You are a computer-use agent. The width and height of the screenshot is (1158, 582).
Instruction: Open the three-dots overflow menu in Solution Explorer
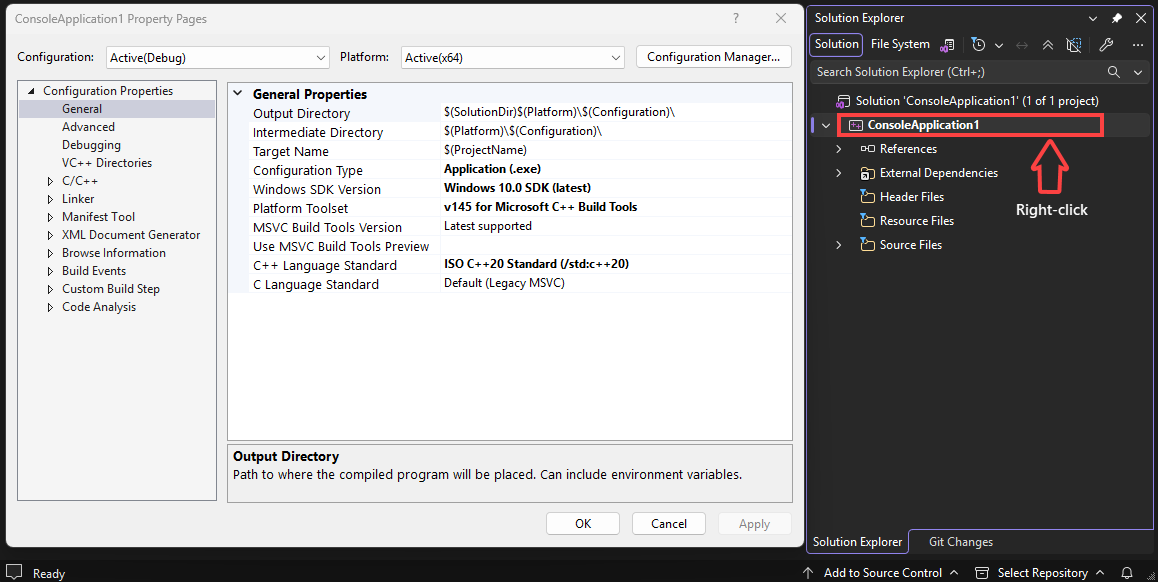point(1138,45)
